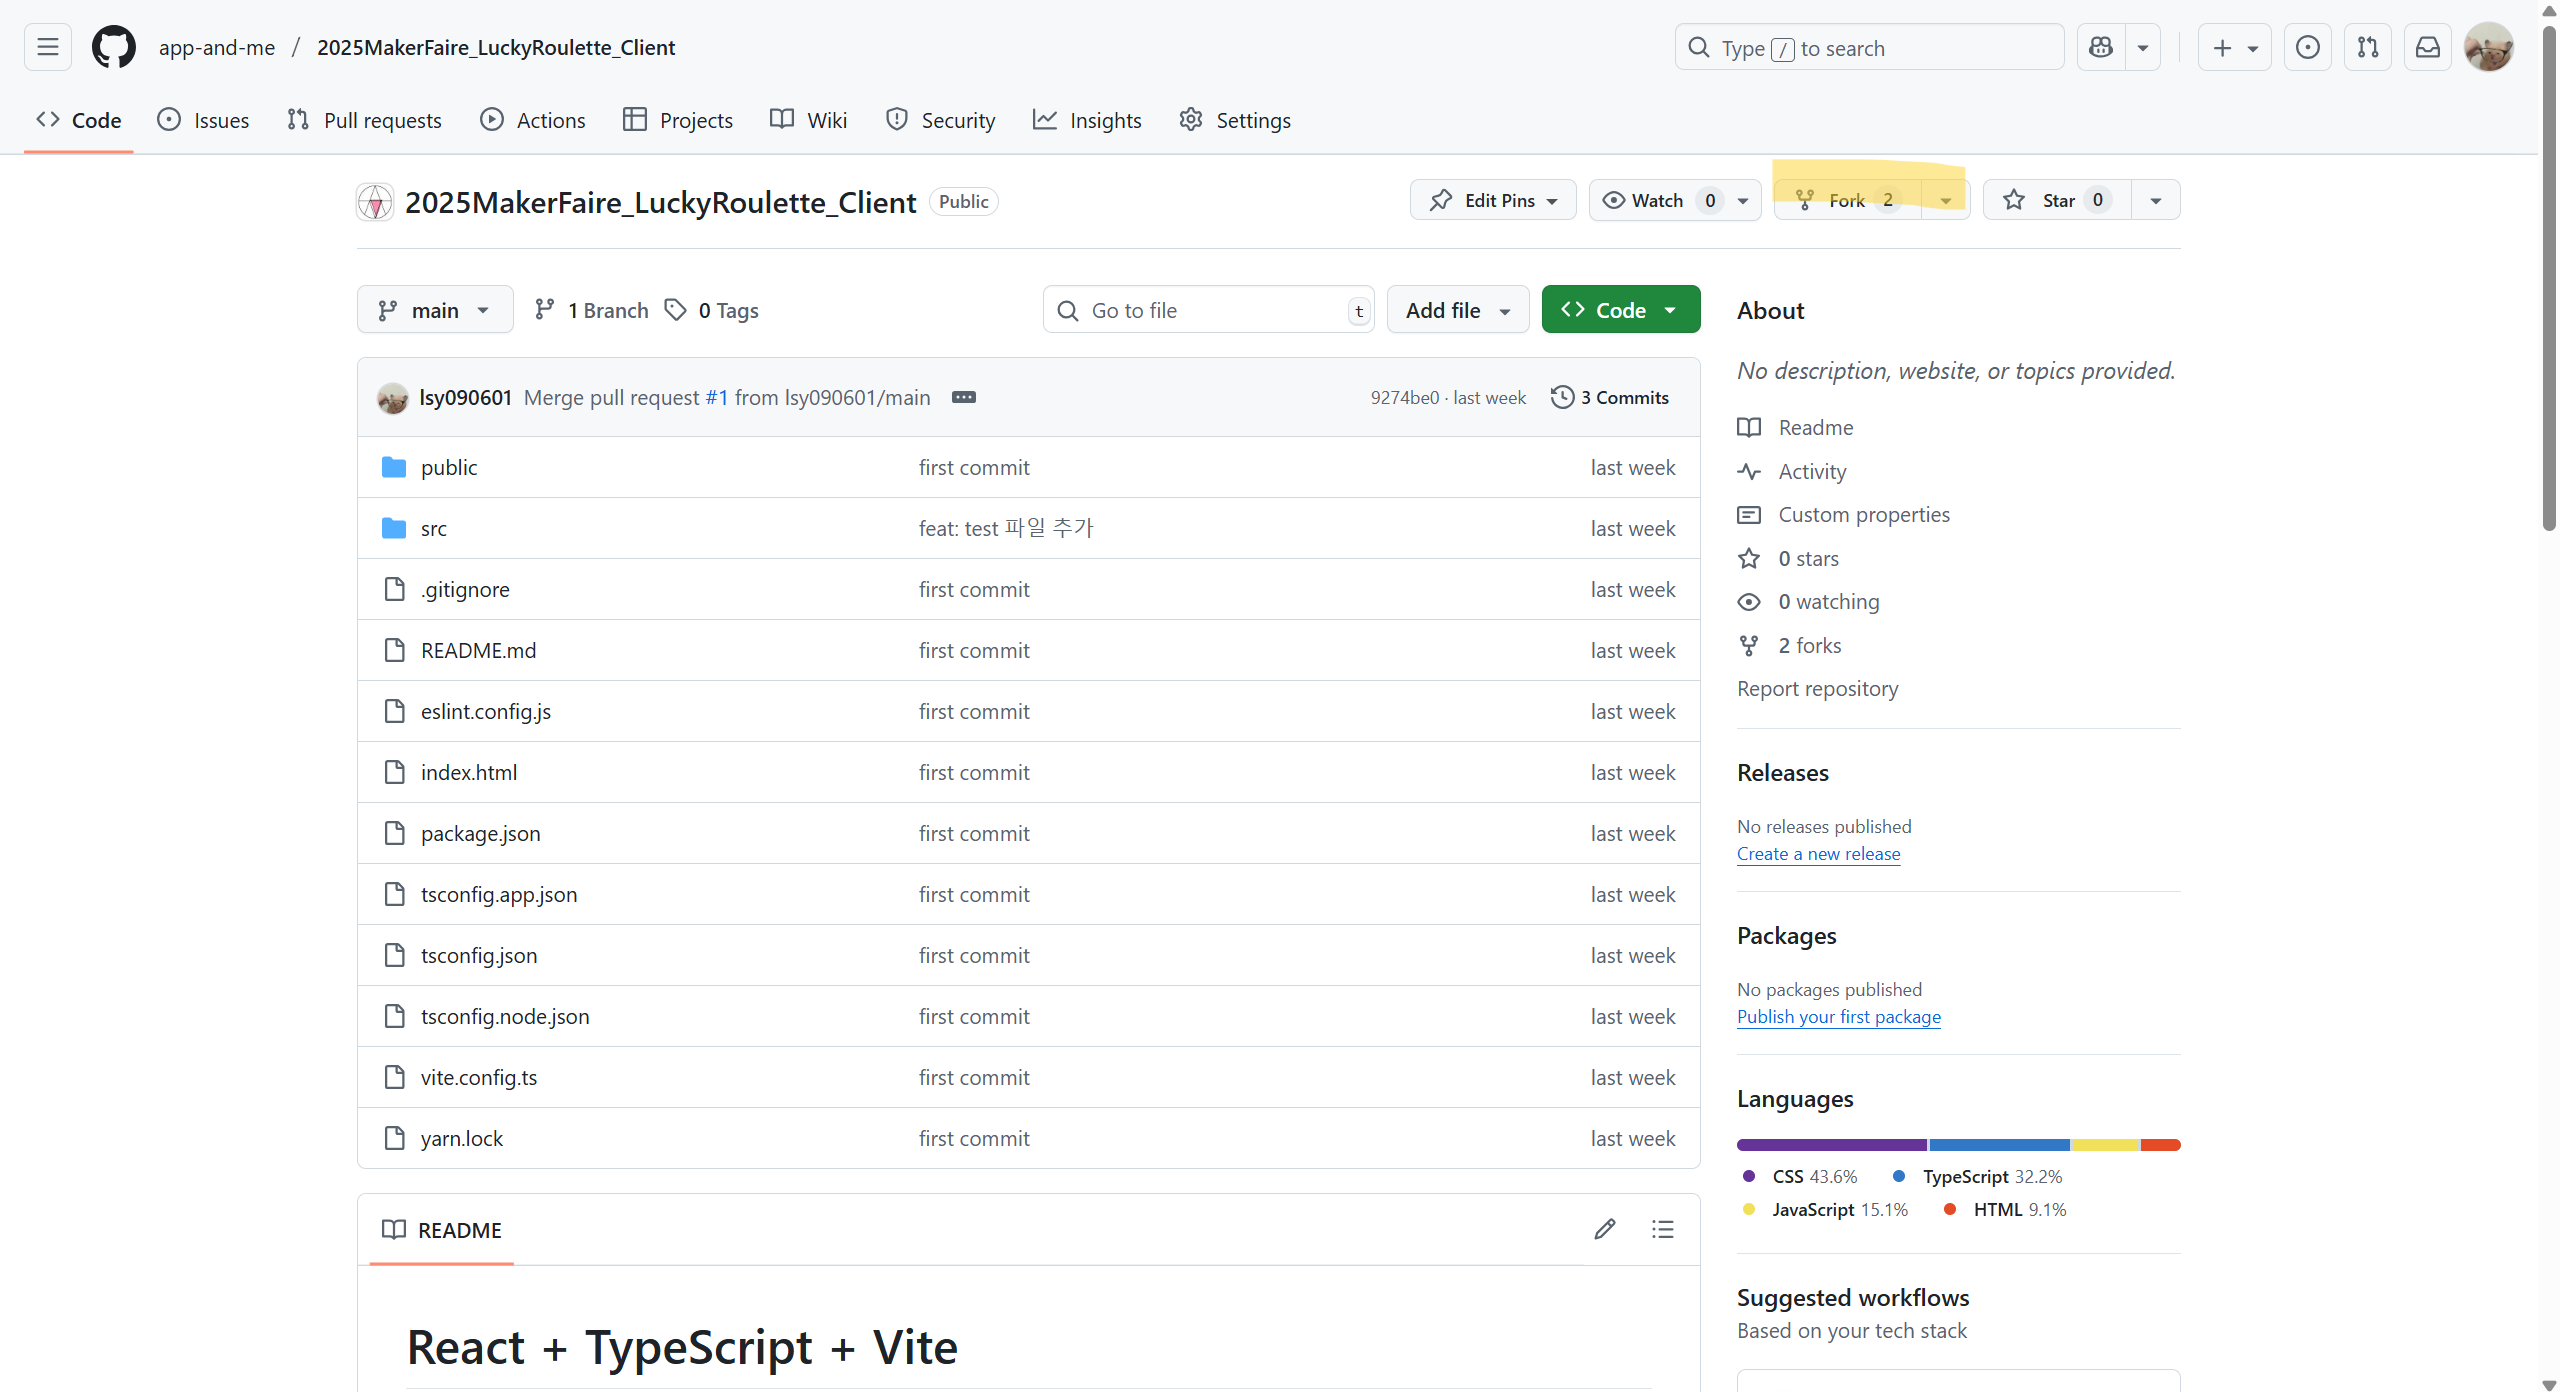The width and height of the screenshot is (2560, 1392).
Task: Click the pencil edit README icon
Action: click(1604, 1229)
